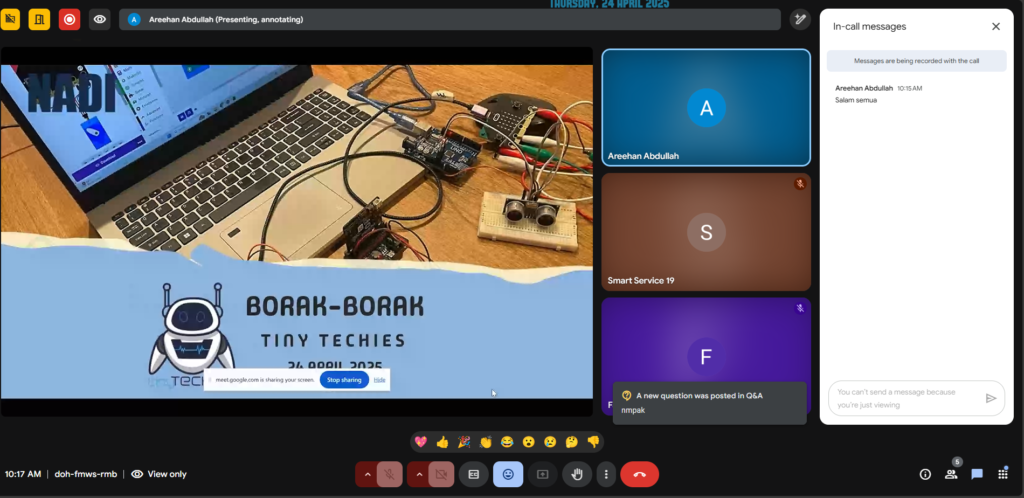Select Areehan Abdullah participant tile
The width and height of the screenshot is (1024, 498).
tap(706, 108)
